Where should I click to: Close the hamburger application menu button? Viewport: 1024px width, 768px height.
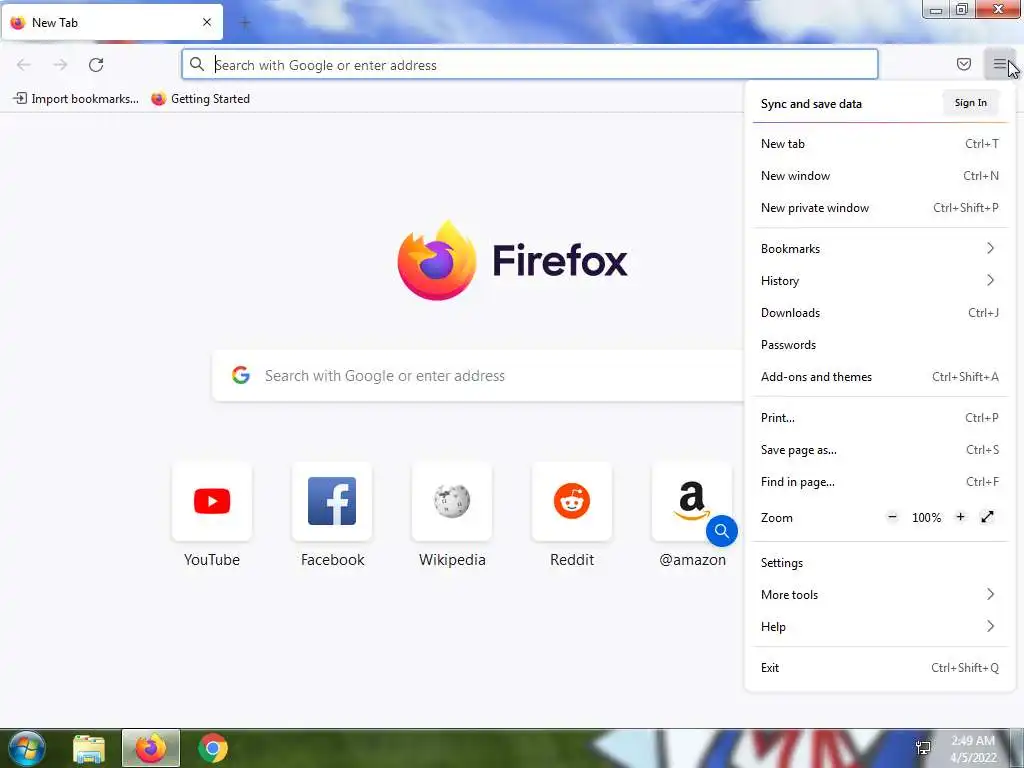tap(999, 64)
